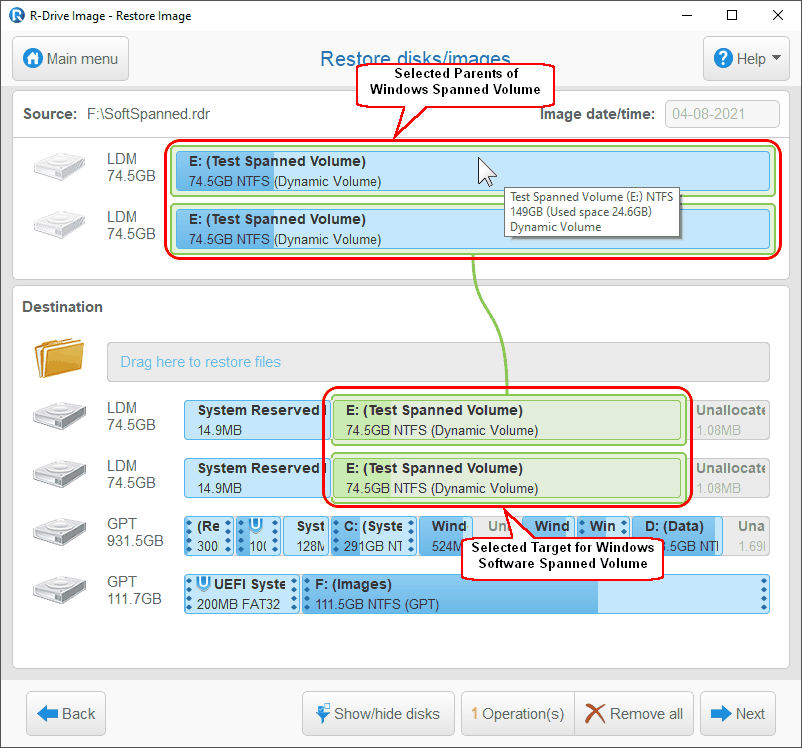Click the blue Next arrow icon
The image size is (802, 748).
coord(721,713)
